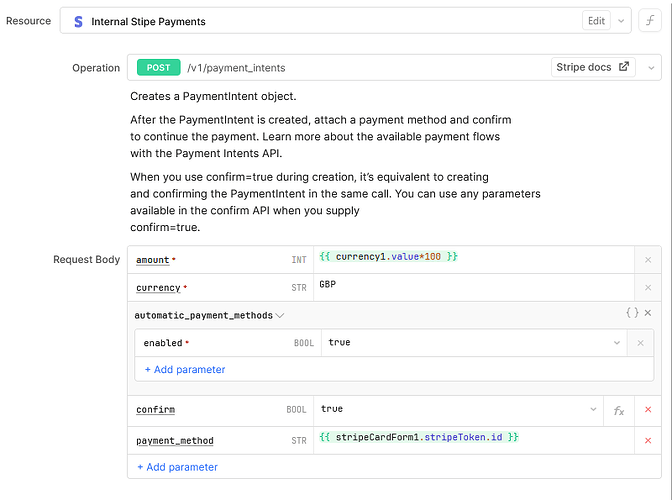This screenshot has width=672, height=500.
Task: Open the resource selector chevron beside Edit
Action: 621,21
